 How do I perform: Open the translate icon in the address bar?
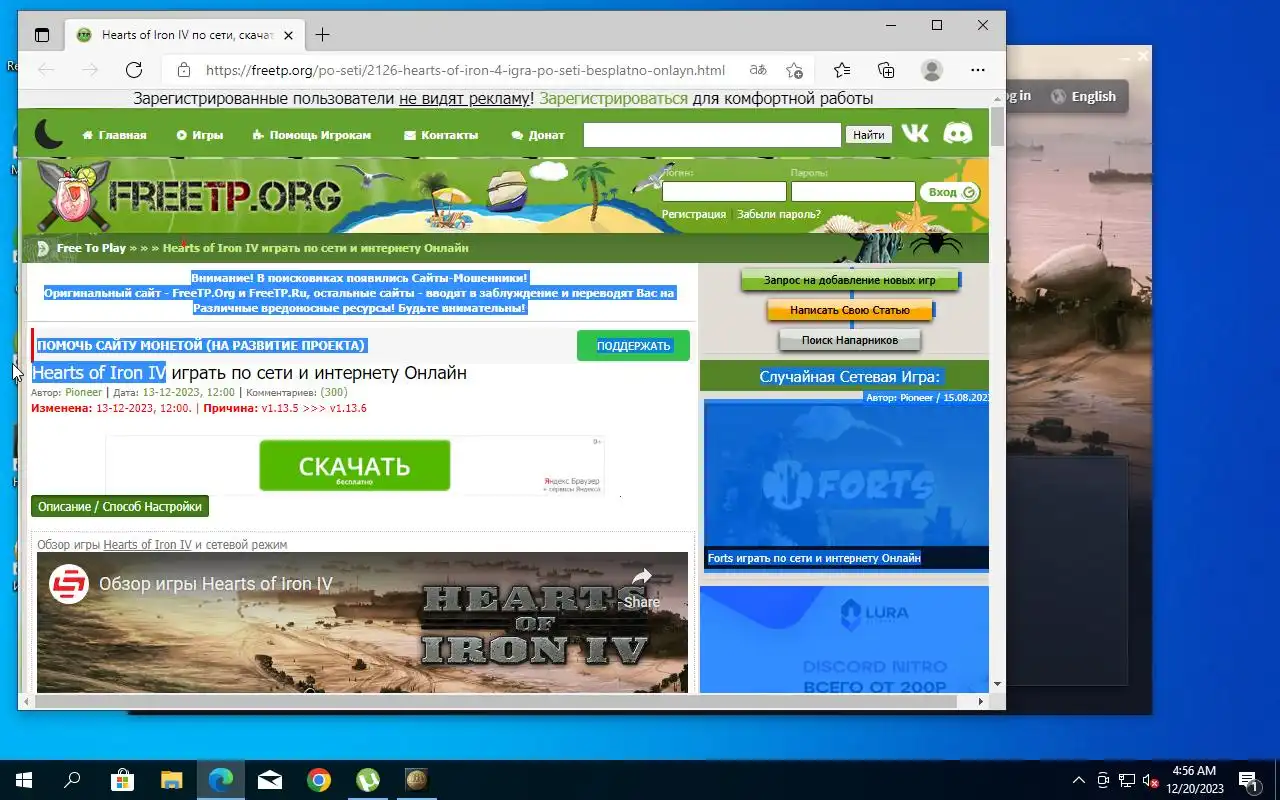tap(758, 70)
